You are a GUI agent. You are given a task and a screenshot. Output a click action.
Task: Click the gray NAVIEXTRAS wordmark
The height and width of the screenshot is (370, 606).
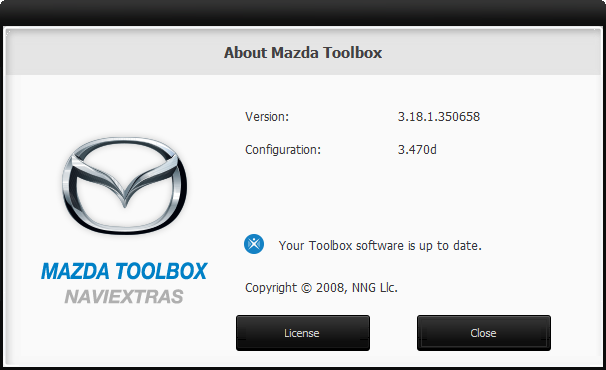coord(124,297)
